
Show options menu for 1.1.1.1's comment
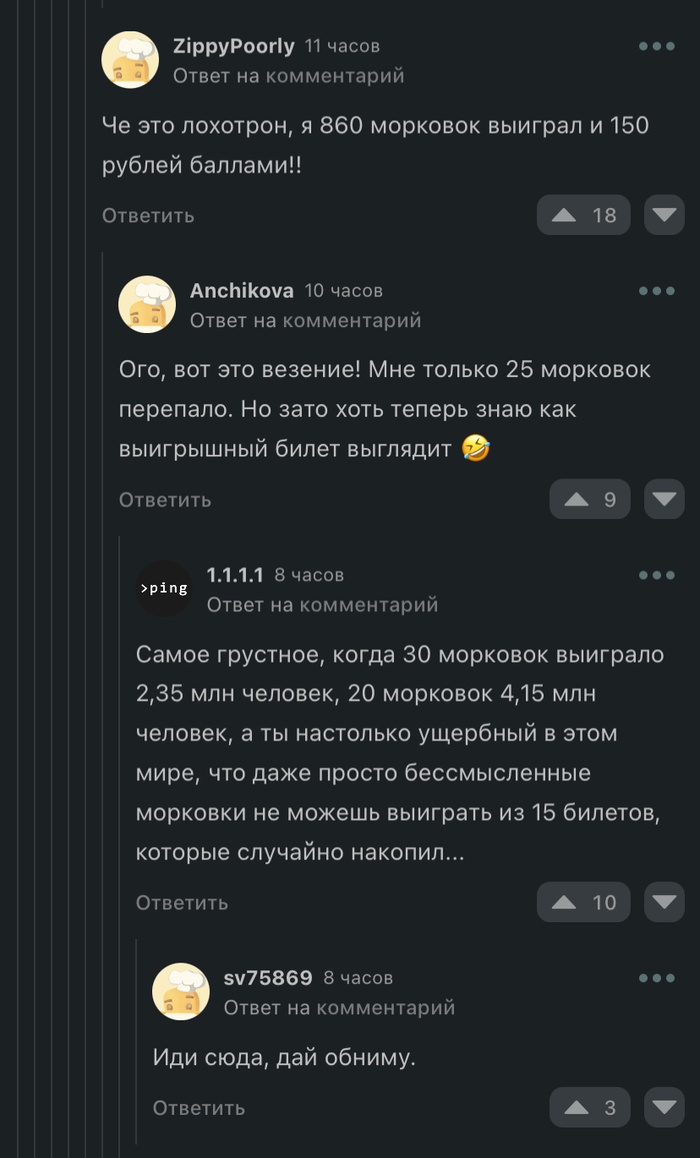tap(657, 575)
